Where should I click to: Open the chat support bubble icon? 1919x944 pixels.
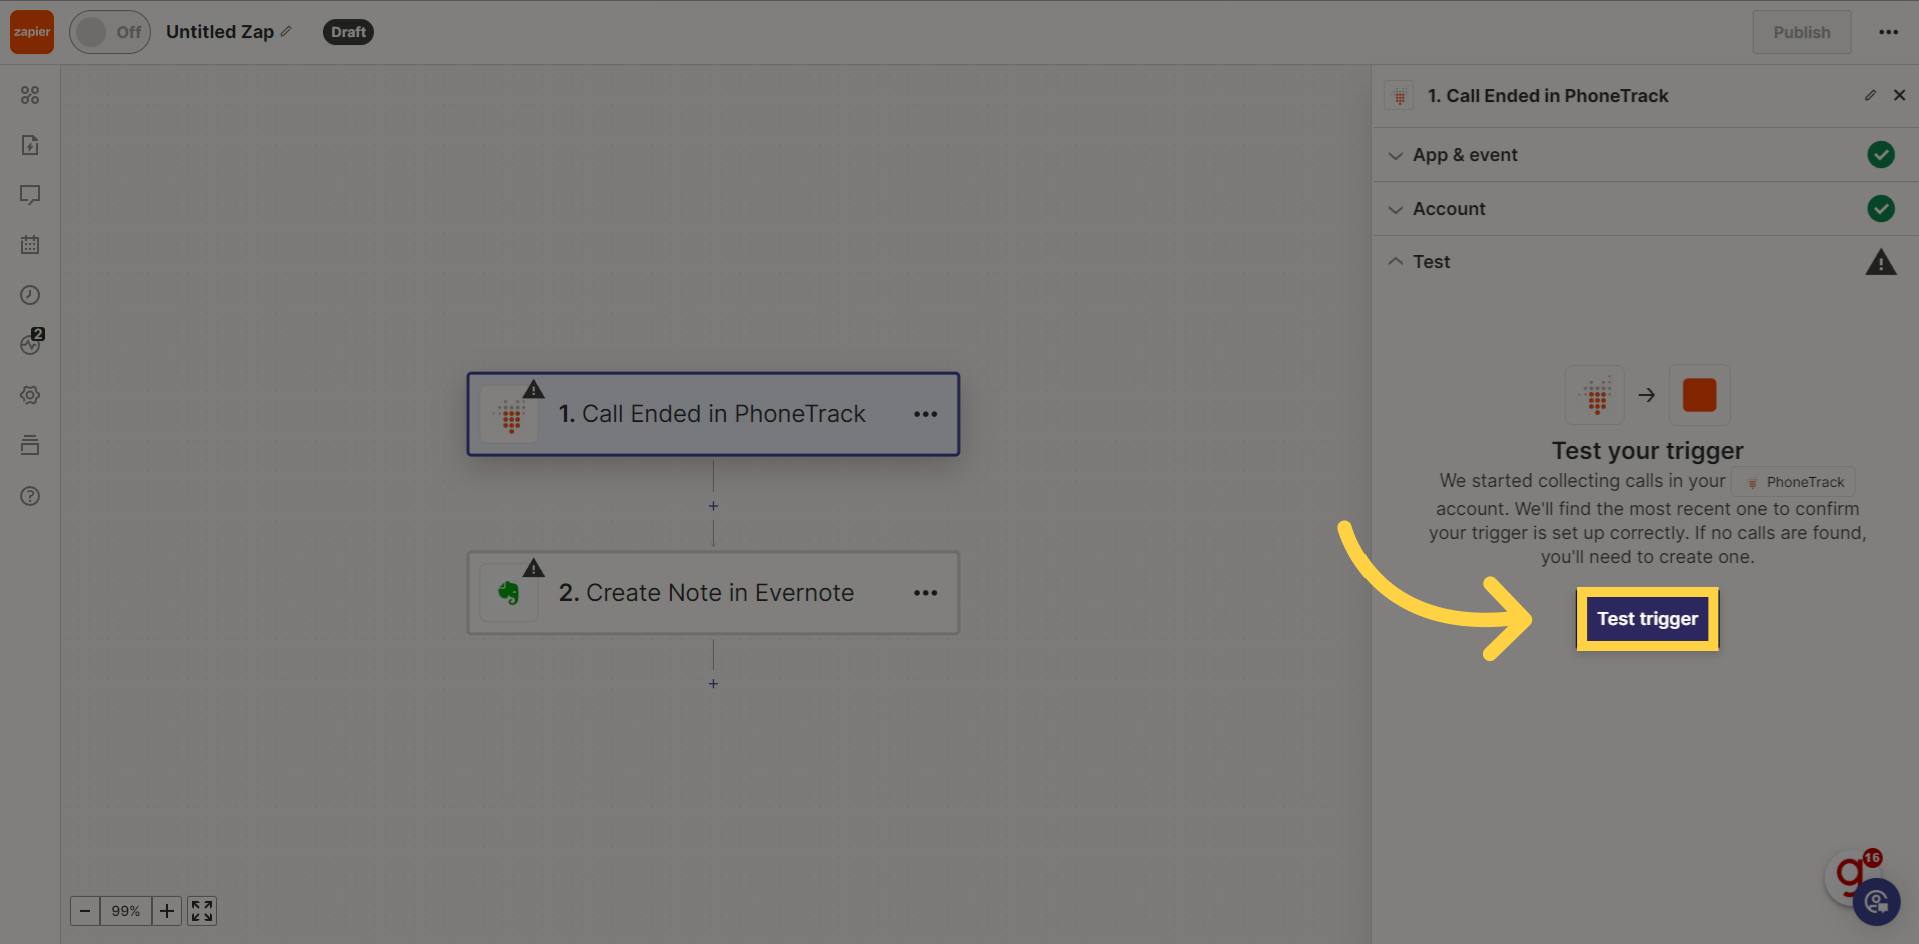1876,902
